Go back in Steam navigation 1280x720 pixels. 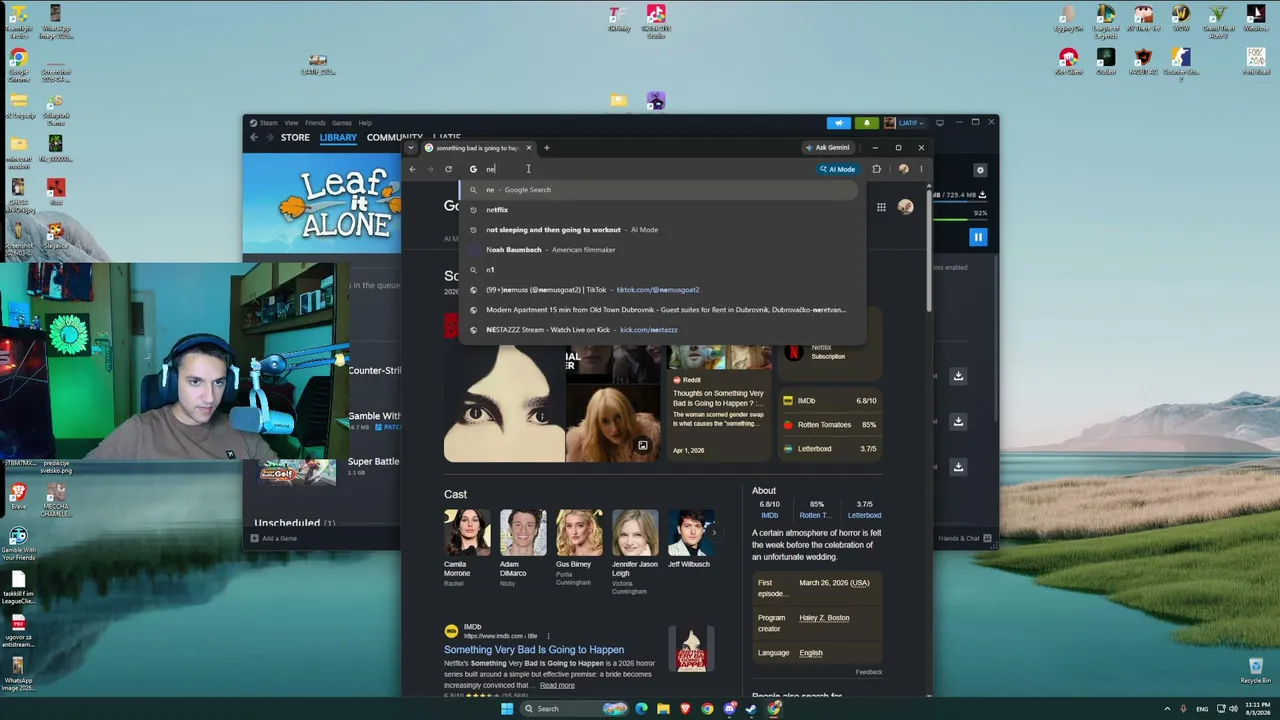(x=254, y=137)
